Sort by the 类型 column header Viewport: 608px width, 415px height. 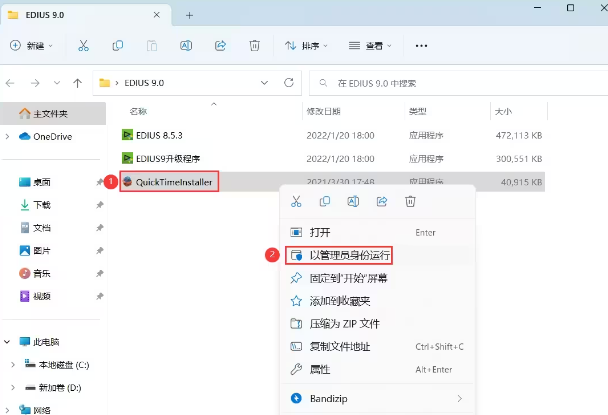coord(418,111)
